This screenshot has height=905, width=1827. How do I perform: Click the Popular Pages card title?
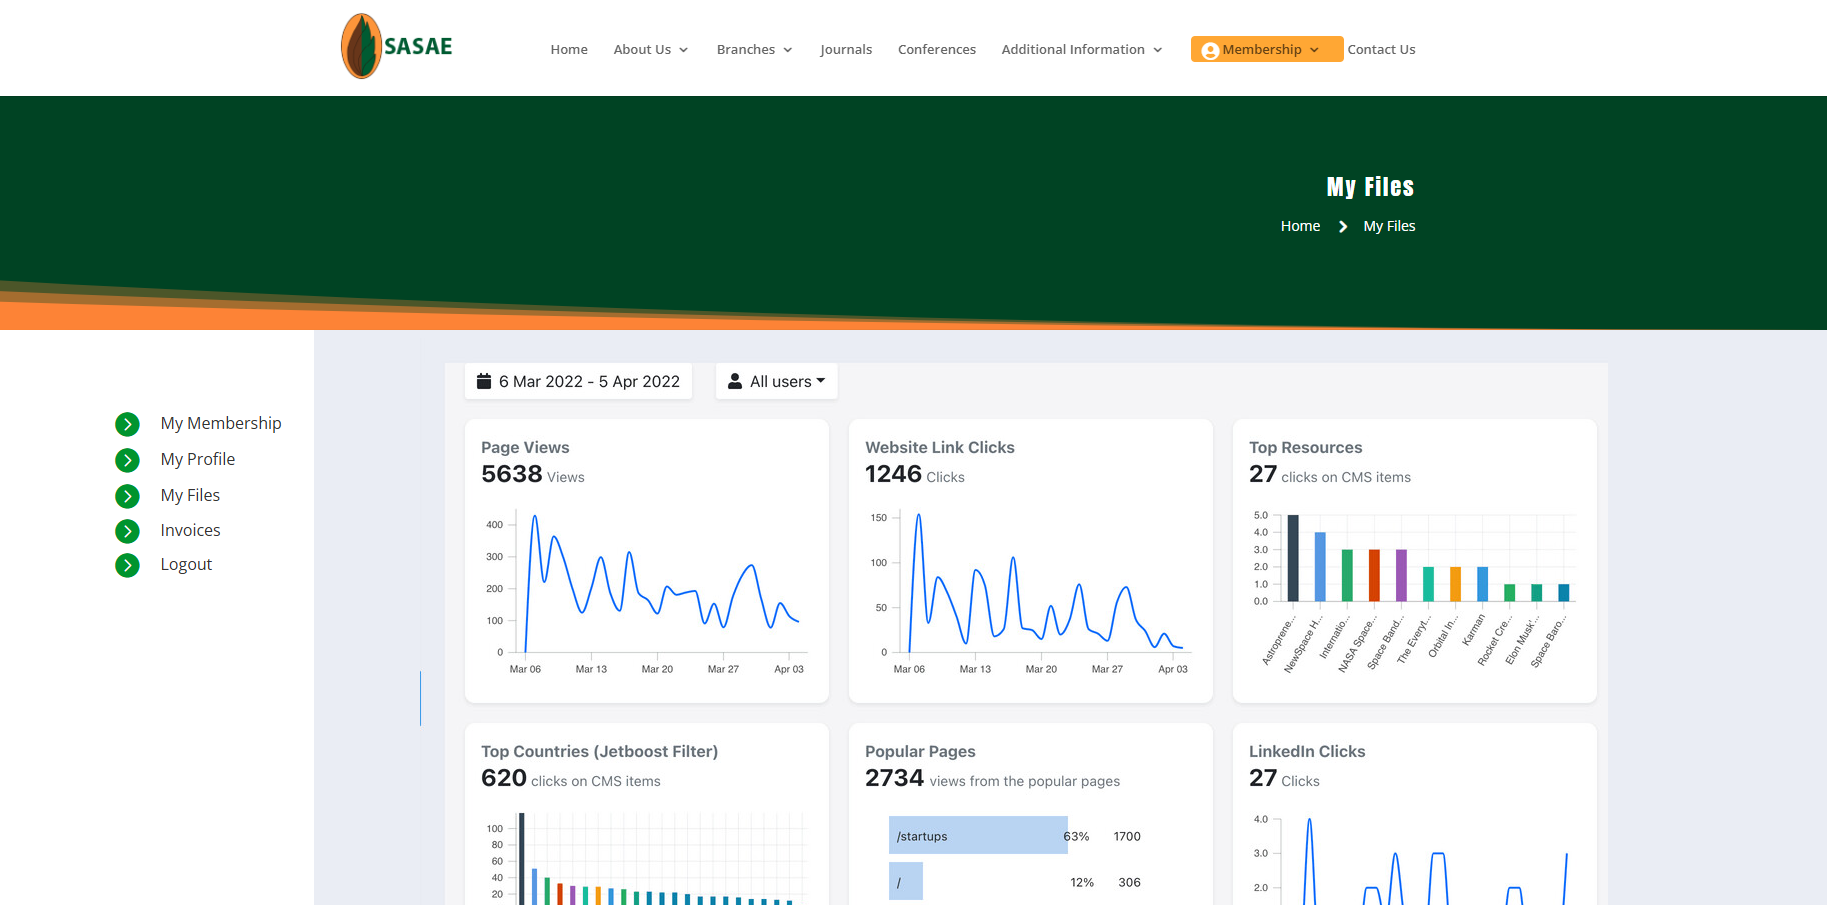[920, 751]
